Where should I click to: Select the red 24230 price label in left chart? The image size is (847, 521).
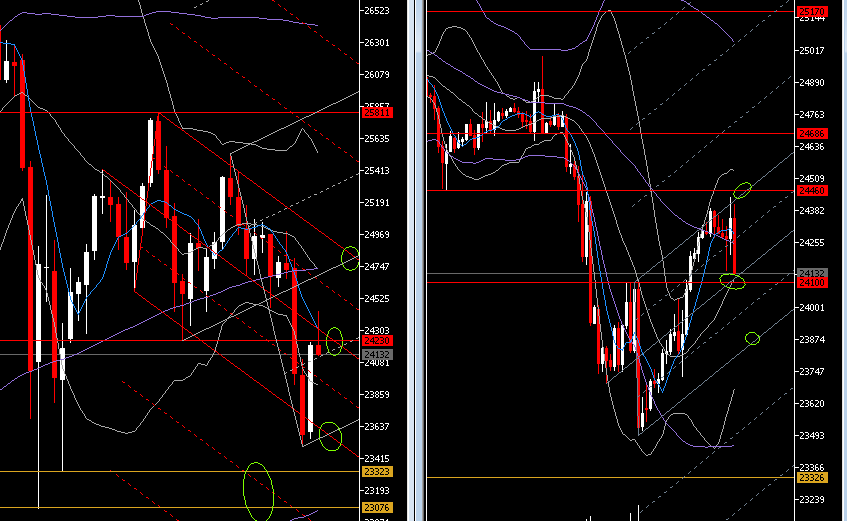pyautogui.click(x=378, y=341)
